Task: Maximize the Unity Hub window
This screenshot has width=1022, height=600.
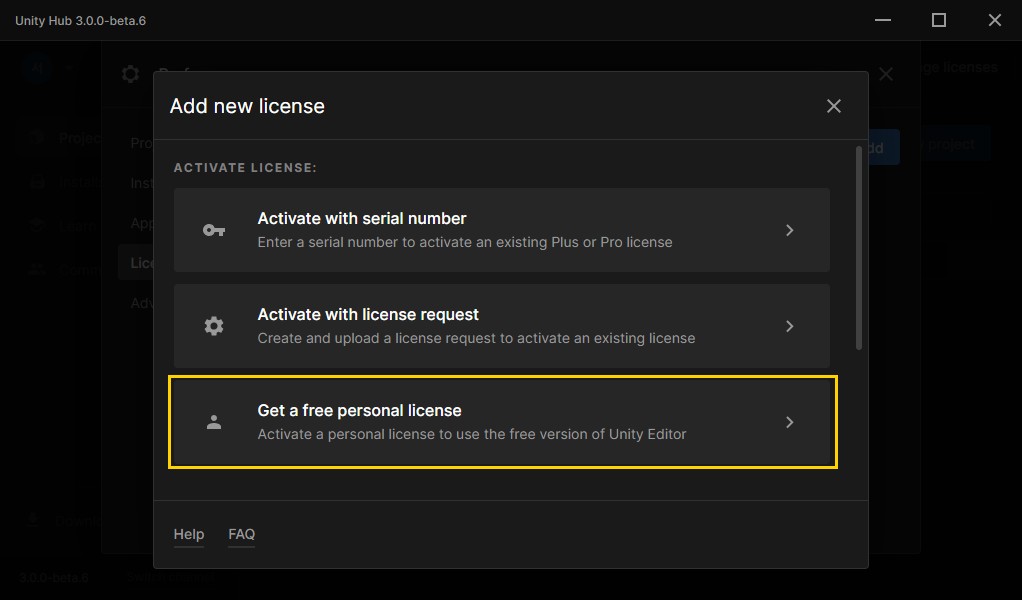Action: coord(939,20)
